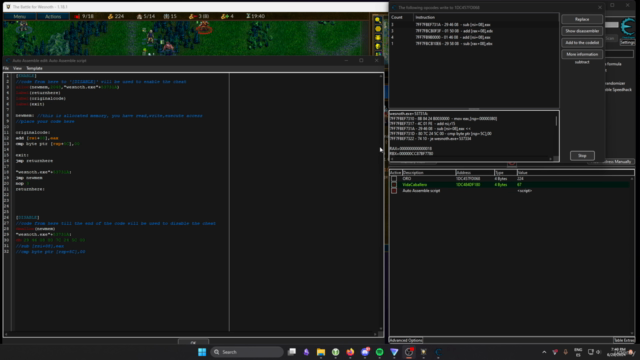Click the units count 15 indicator
This screenshot has width=640, height=360.
(x=170, y=16)
